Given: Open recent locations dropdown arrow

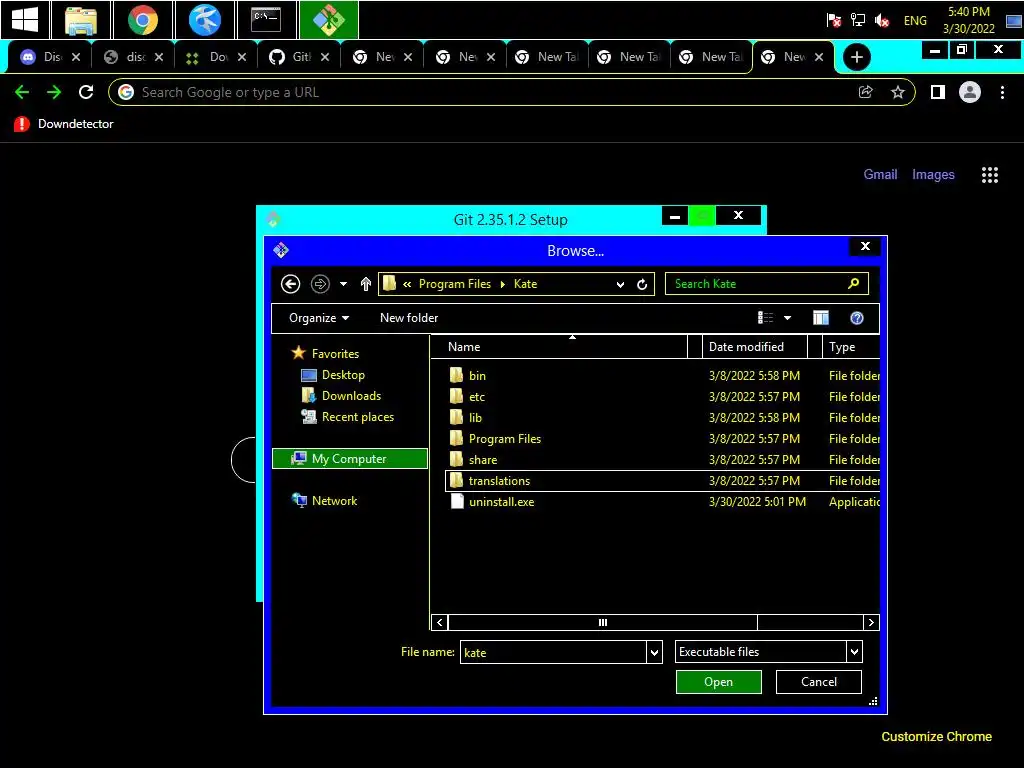Looking at the screenshot, I should pyautogui.click(x=344, y=284).
